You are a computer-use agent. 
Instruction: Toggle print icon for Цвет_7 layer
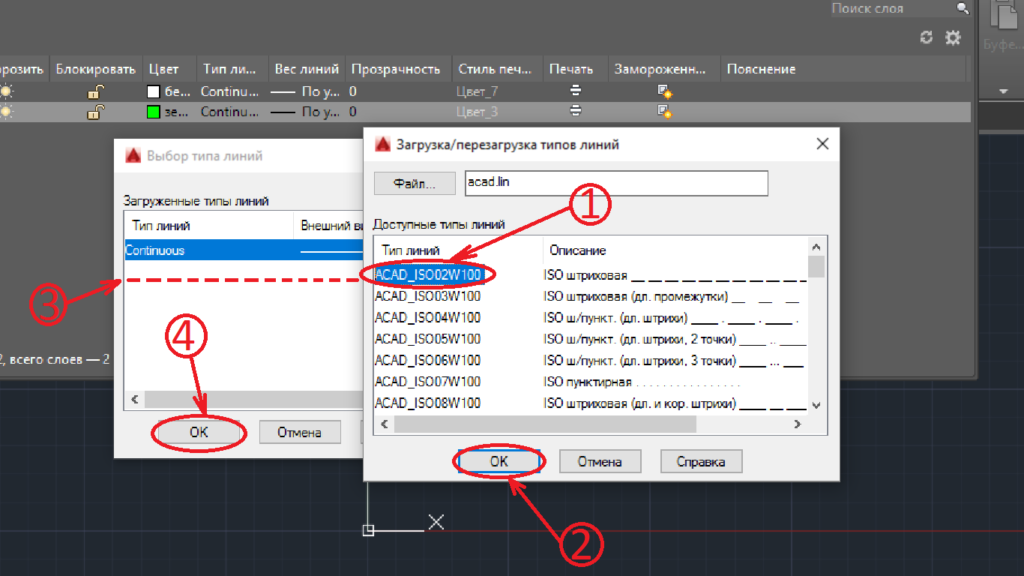coord(576,91)
